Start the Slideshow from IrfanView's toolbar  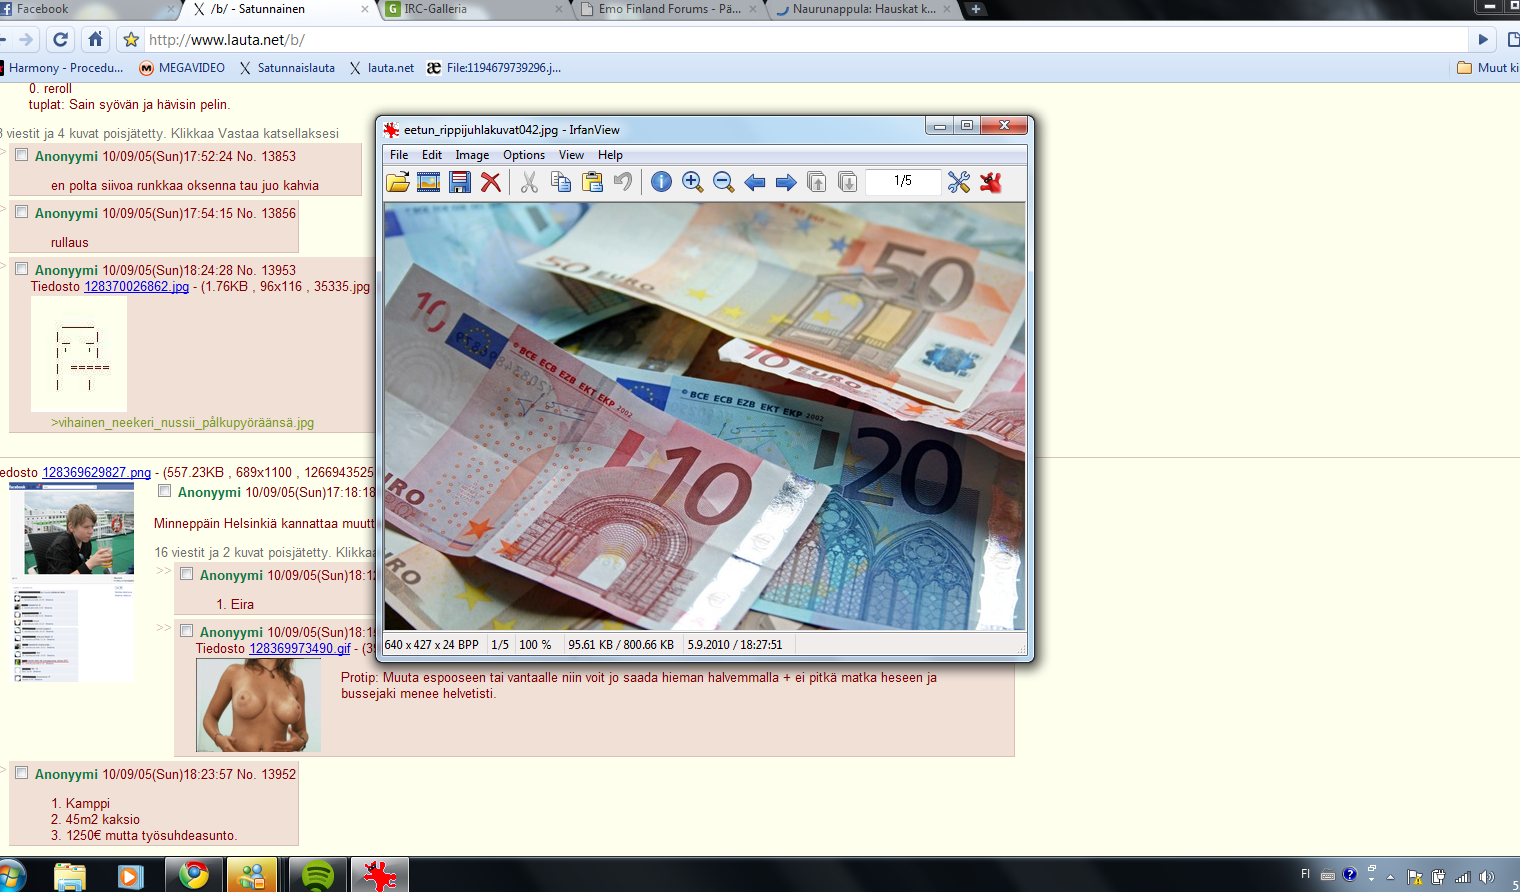[429, 182]
